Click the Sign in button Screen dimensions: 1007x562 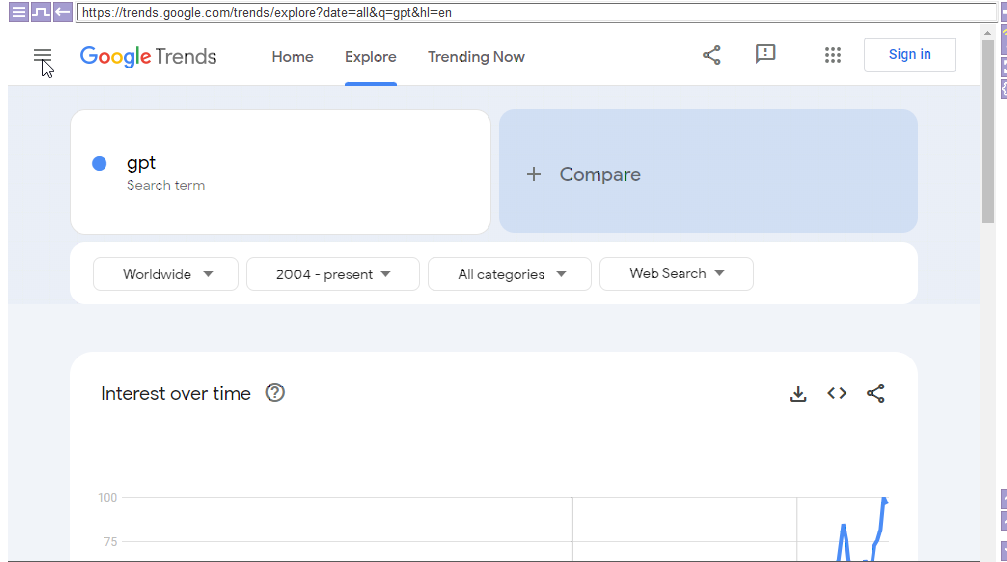coord(909,55)
